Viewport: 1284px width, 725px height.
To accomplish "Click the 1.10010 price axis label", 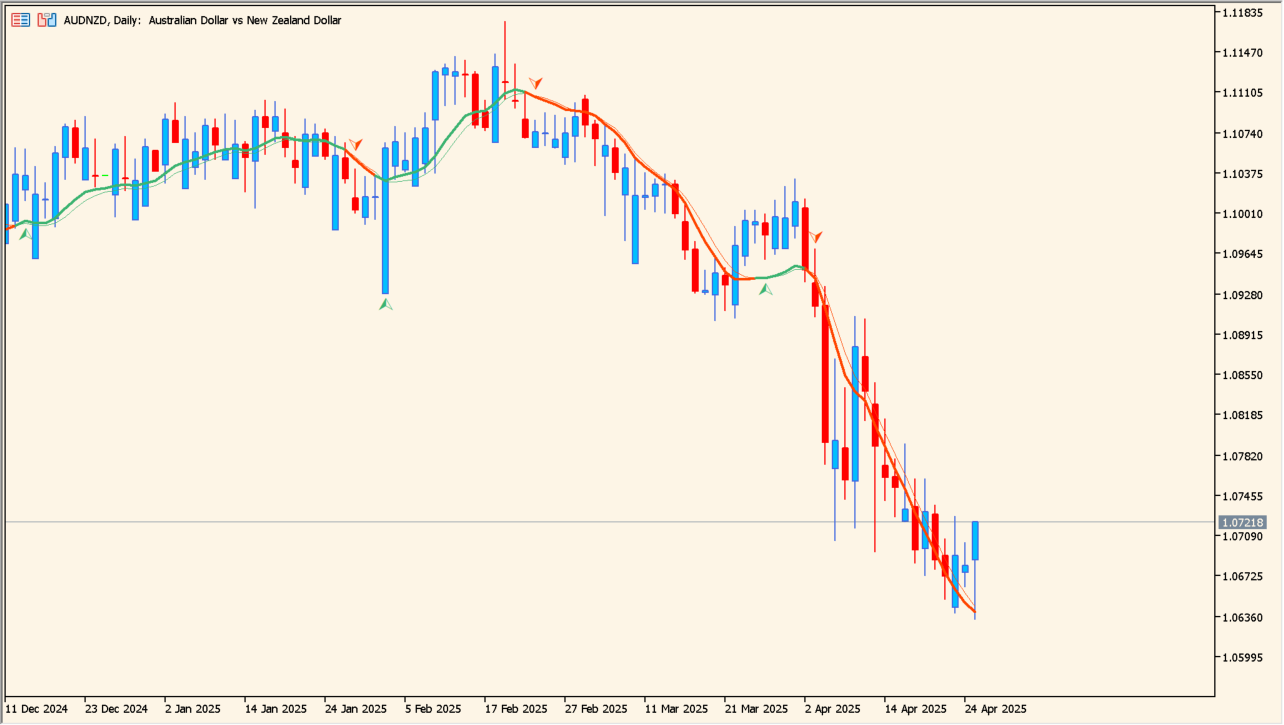I will [1242, 214].
